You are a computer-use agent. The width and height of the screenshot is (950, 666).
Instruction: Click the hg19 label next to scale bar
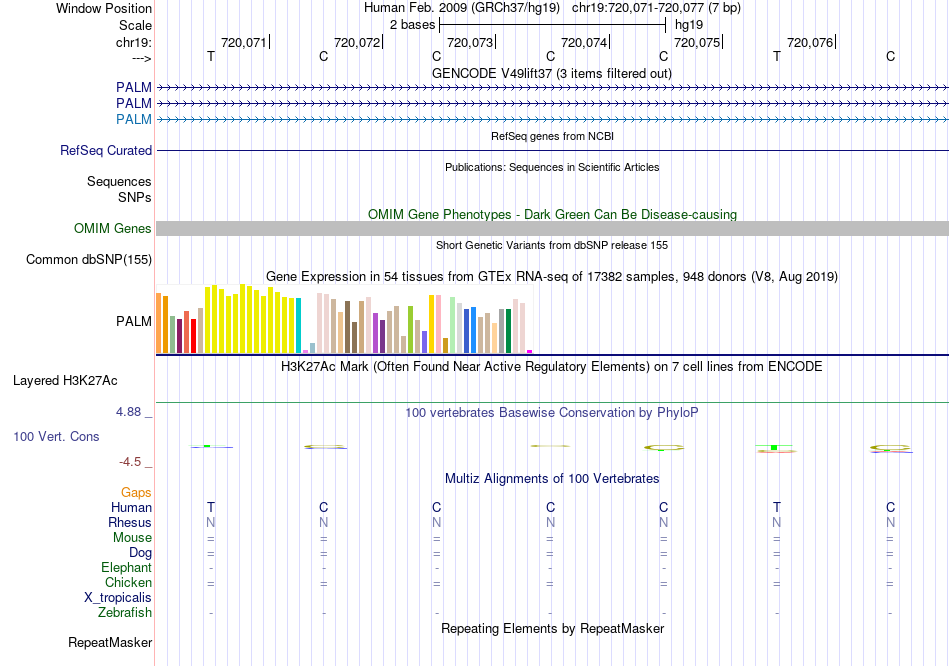689,25
